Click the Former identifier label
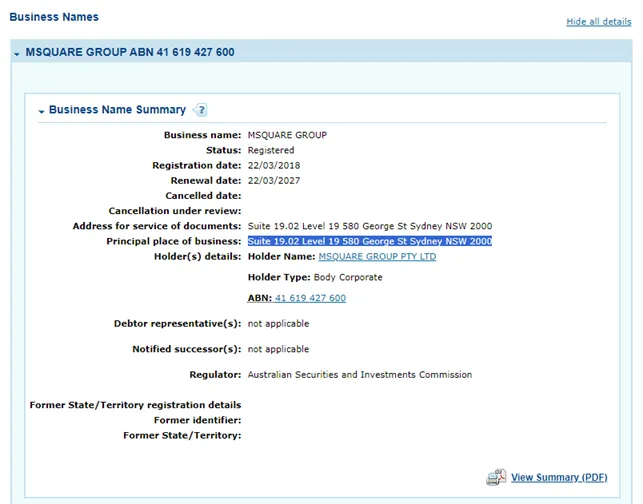Image resolution: width=643 pixels, height=504 pixels. 197,420
